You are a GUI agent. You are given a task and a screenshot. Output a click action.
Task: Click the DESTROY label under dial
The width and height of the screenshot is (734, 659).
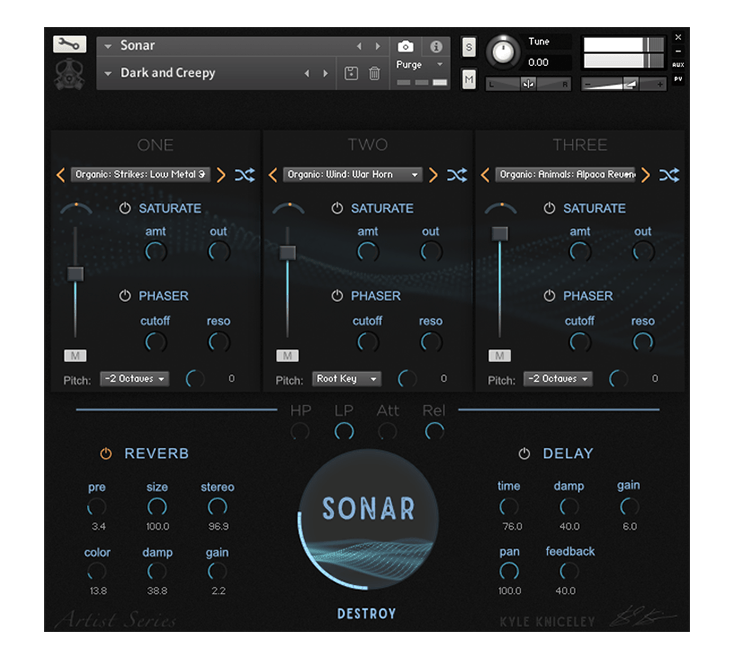[x=367, y=614]
